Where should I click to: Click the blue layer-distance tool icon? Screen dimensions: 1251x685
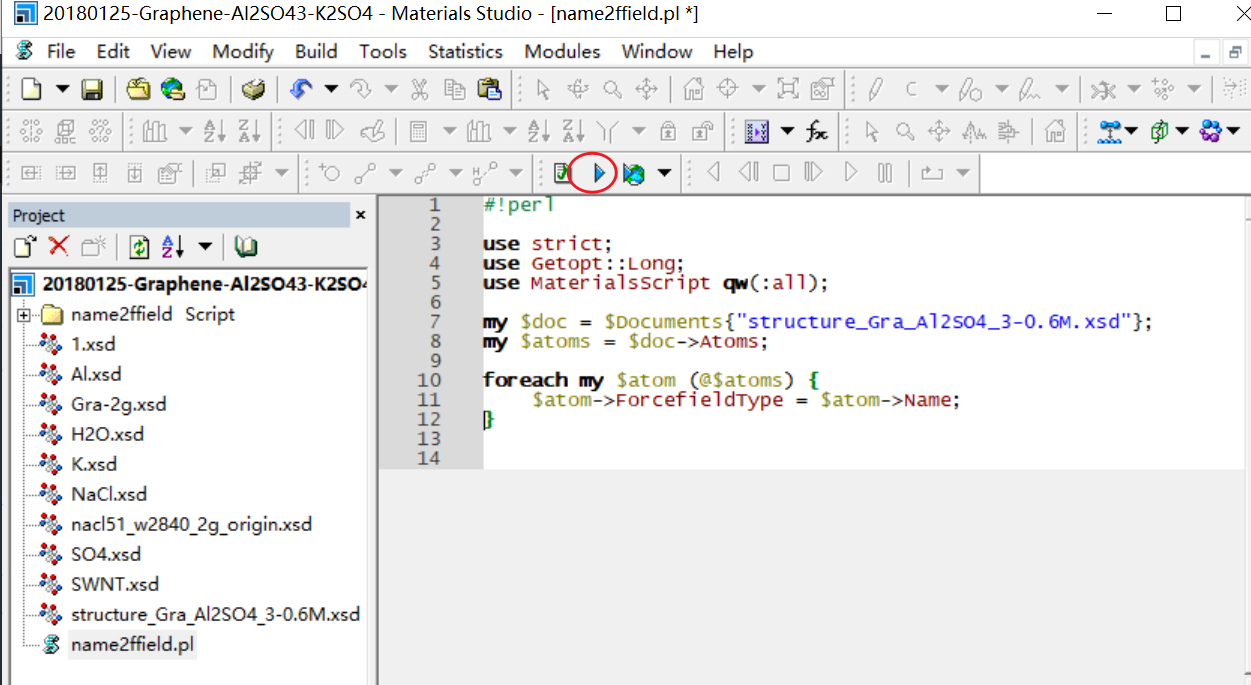(1110, 131)
